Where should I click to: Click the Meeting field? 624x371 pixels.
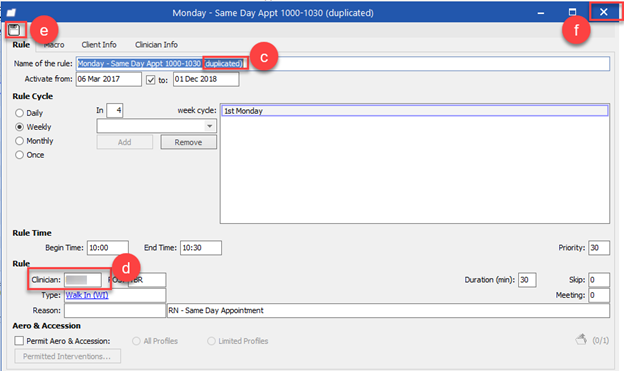coord(599,295)
